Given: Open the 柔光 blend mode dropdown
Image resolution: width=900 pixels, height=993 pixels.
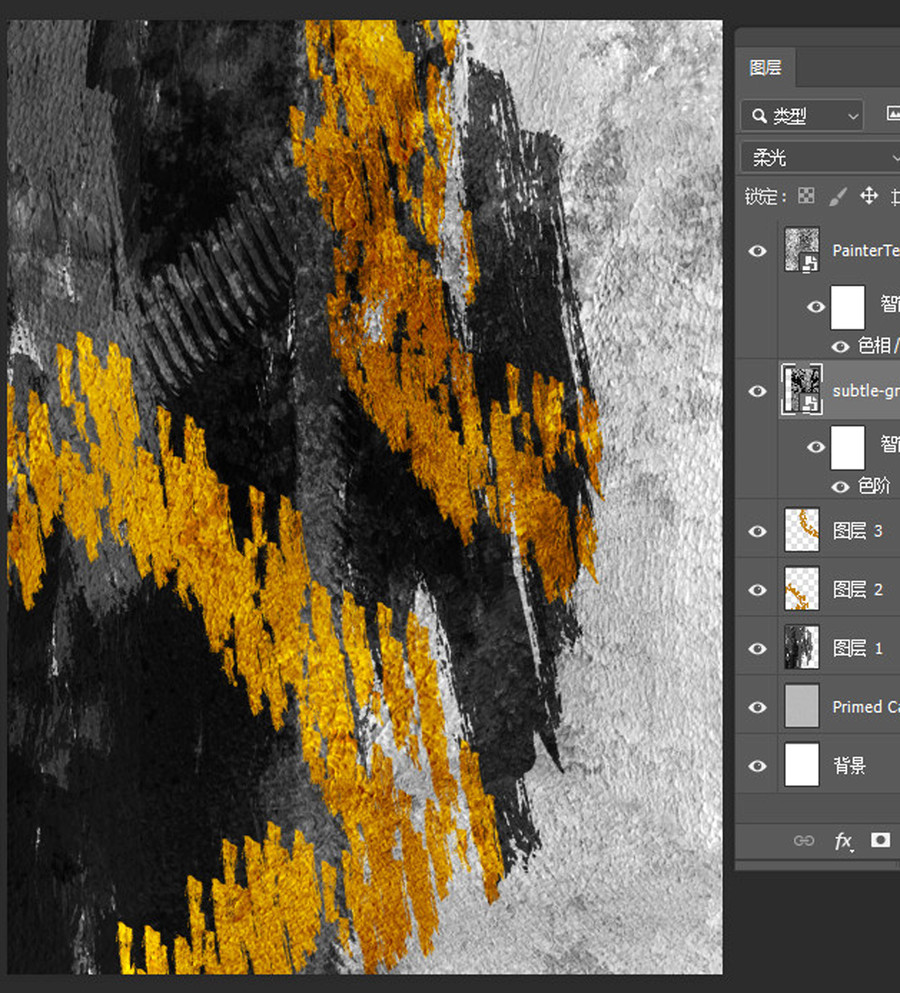Looking at the screenshot, I should (820, 157).
